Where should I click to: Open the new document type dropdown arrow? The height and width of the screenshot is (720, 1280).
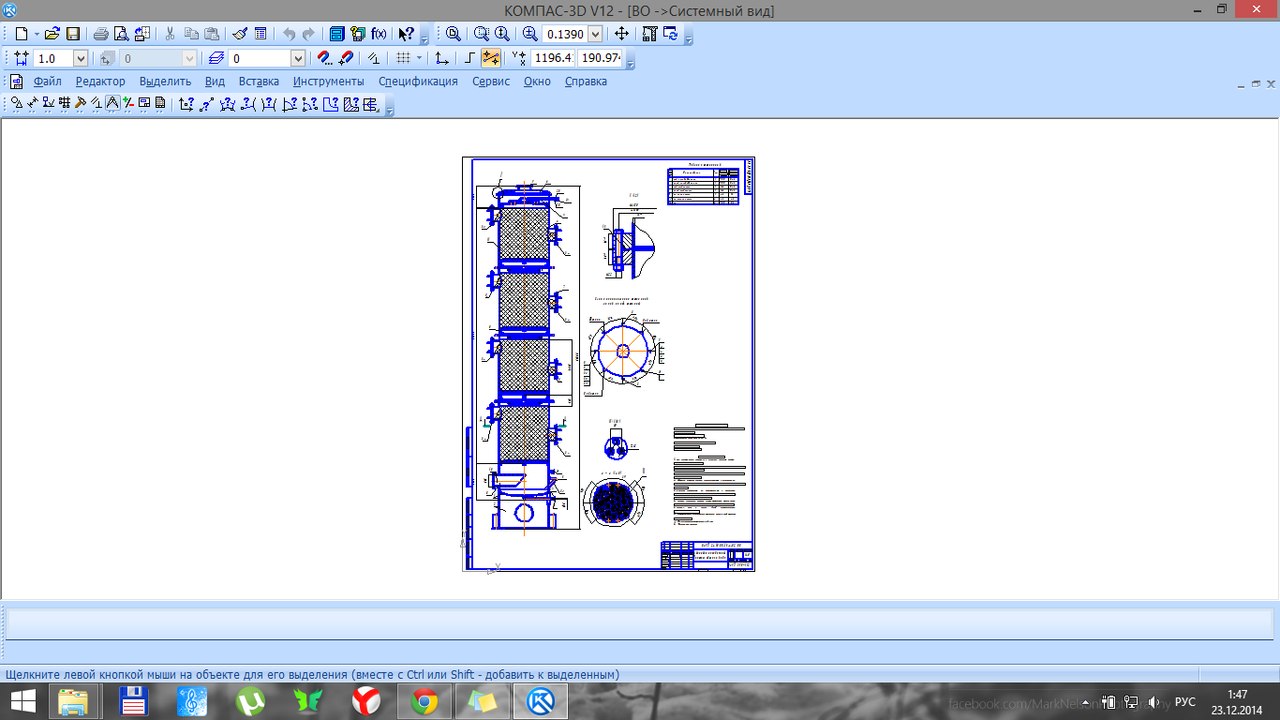click(37, 33)
